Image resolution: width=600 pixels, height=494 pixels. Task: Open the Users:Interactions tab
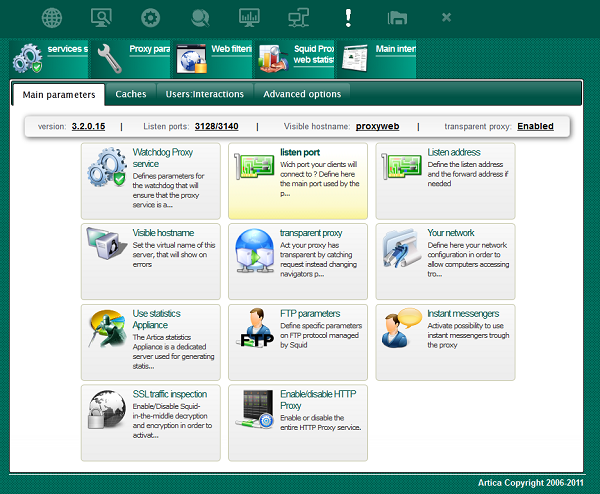point(205,94)
